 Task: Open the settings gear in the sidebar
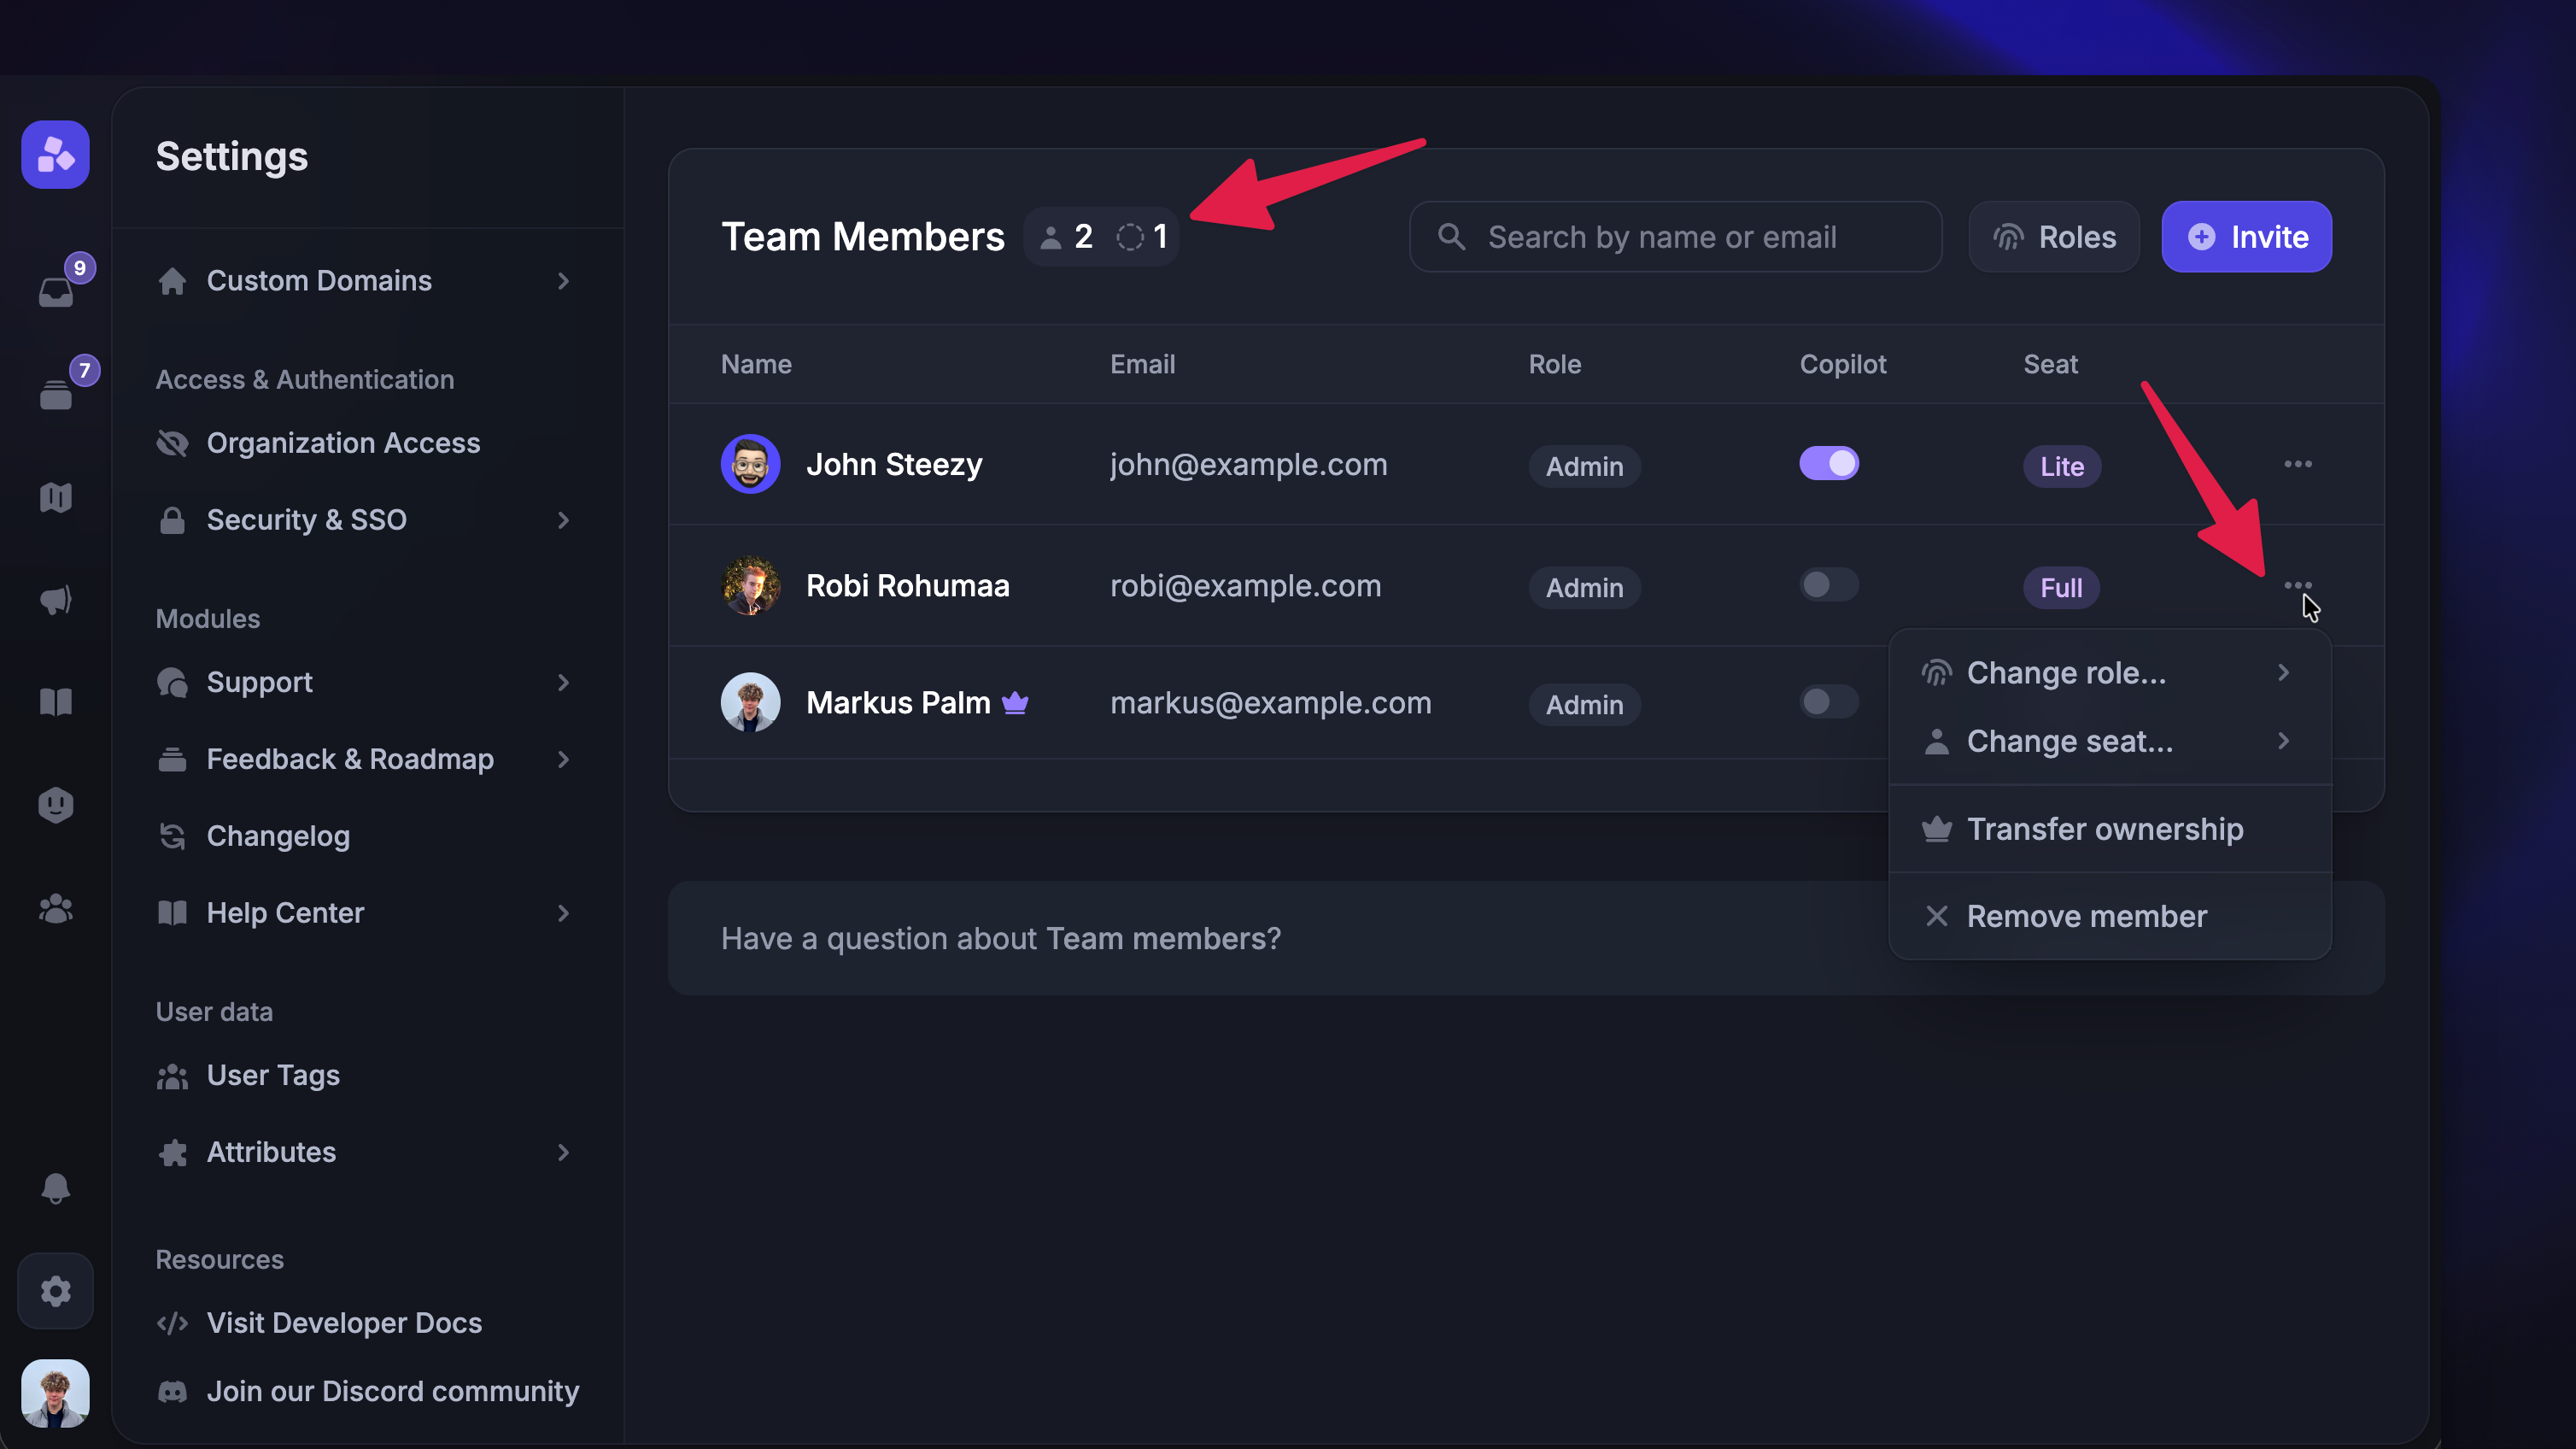[x=55, y=1291]
